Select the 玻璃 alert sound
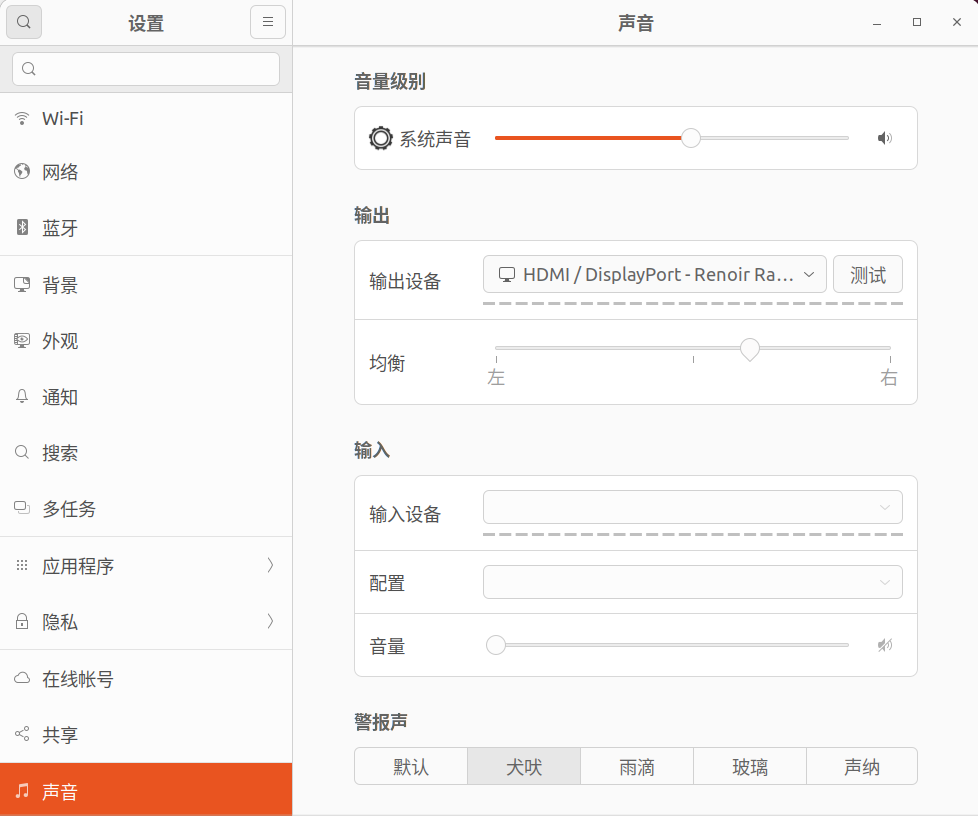Image resolution: width=978 pixels, height=816 pixels. pos(750,766)
